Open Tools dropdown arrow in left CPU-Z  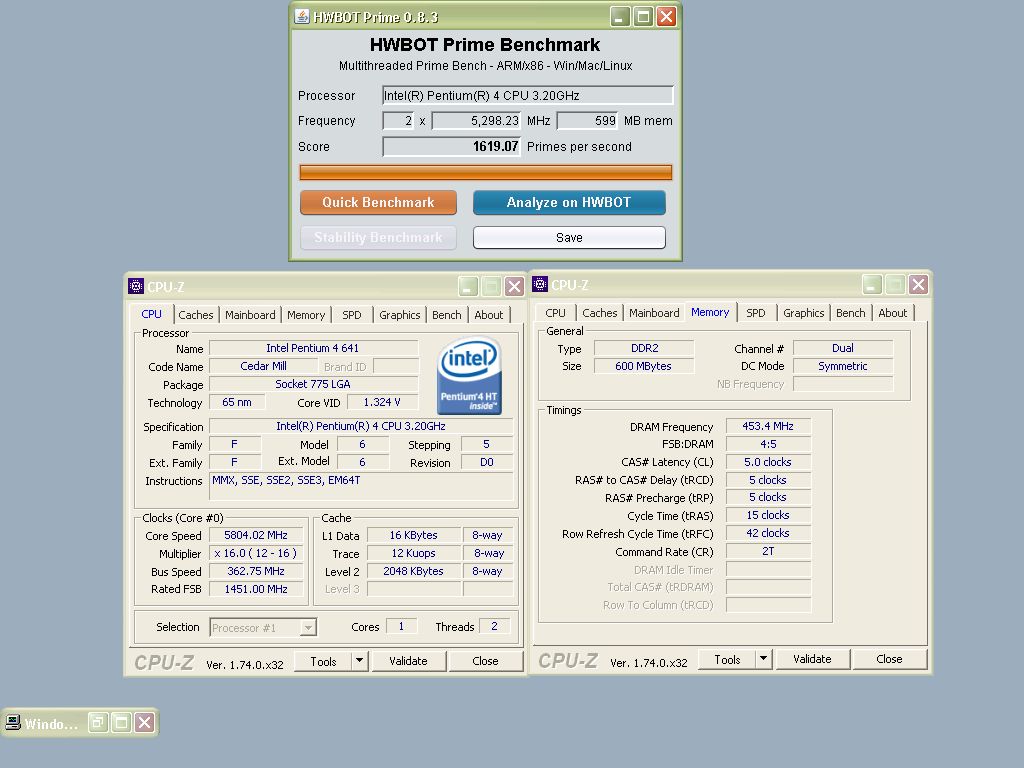pos(360,661)
